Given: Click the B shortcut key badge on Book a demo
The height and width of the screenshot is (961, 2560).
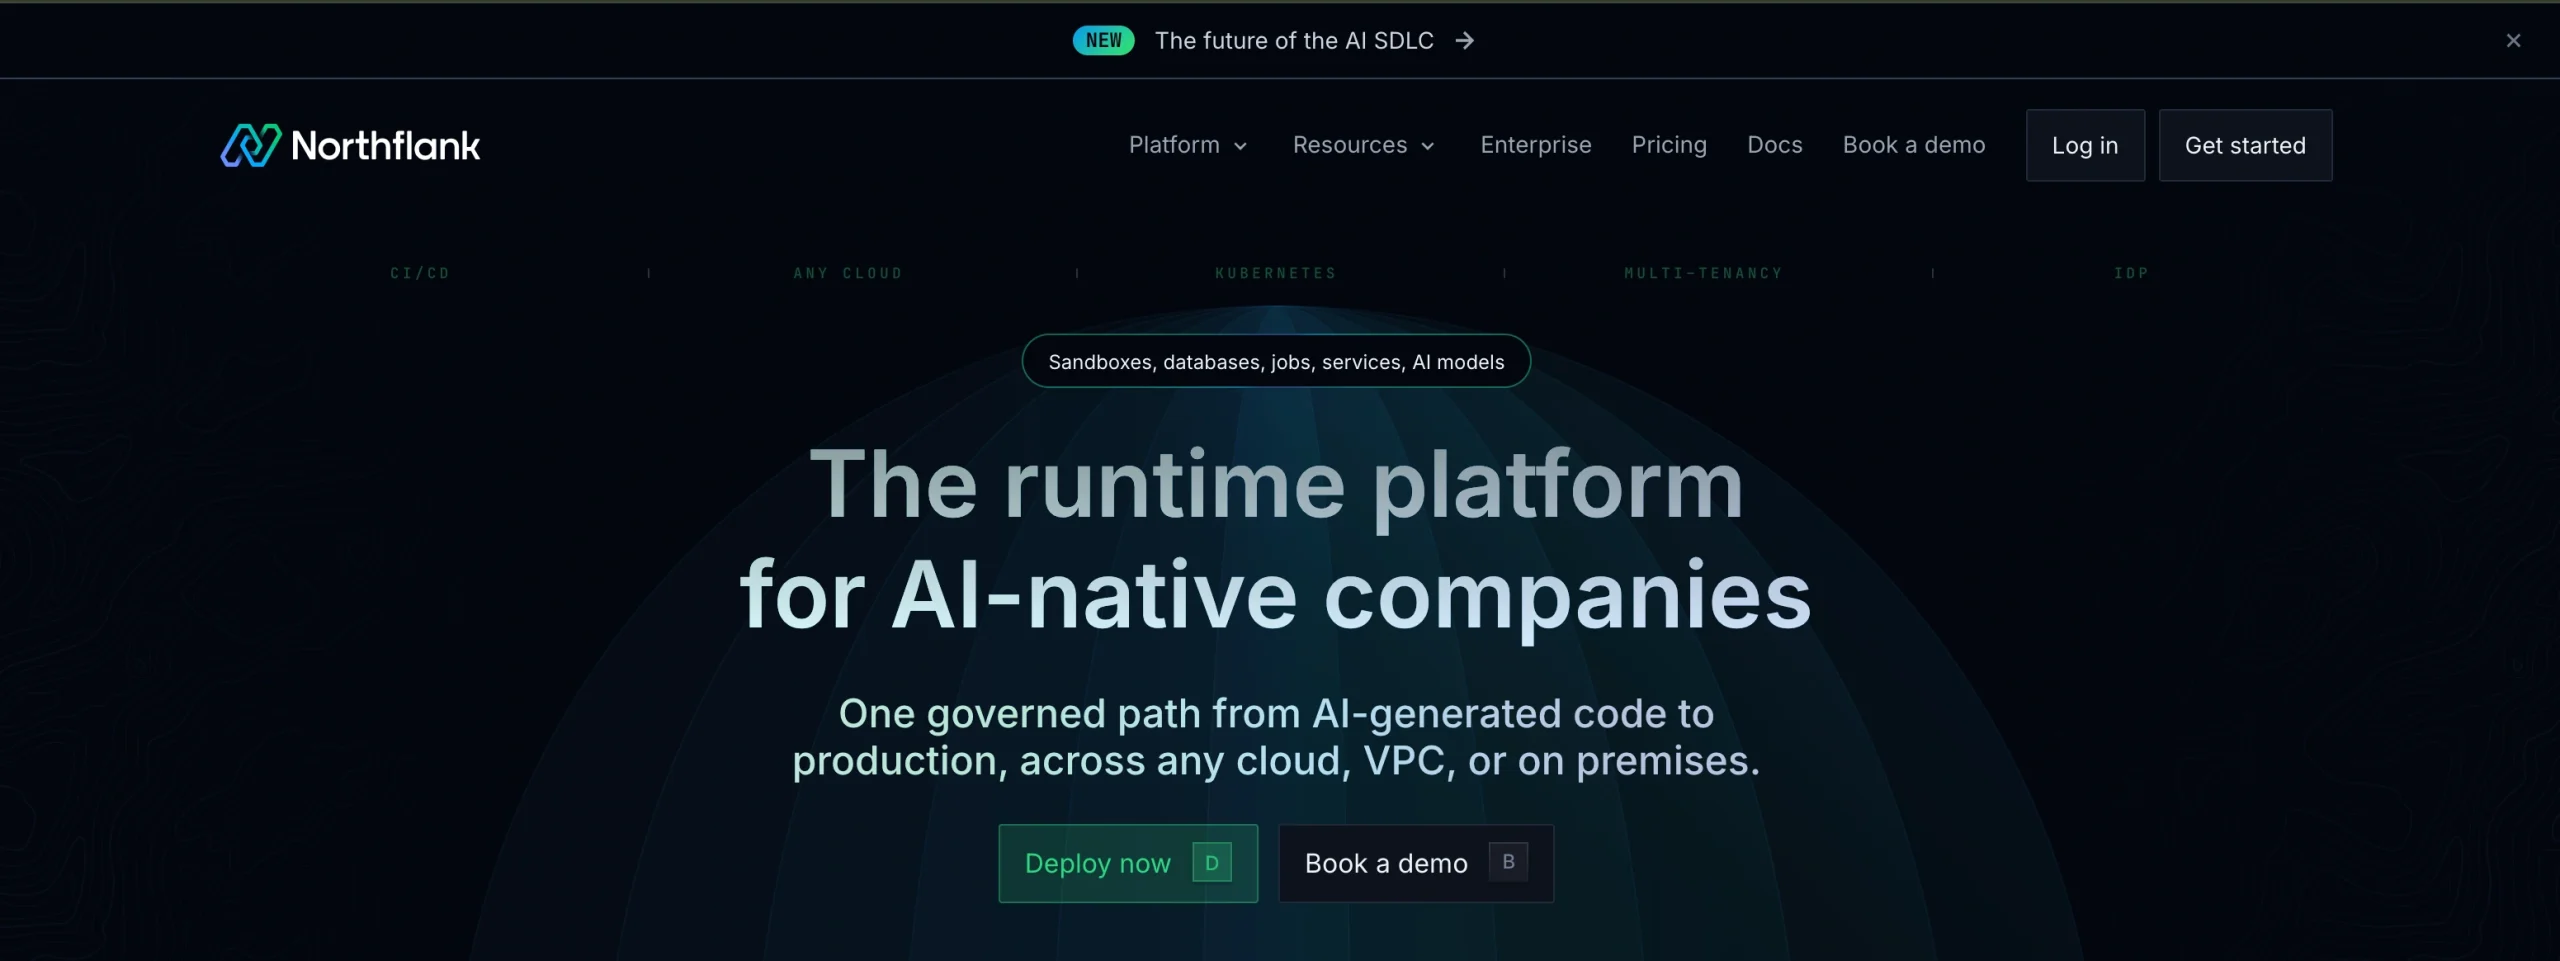Looking at the screenshot, I should 1508,862.
